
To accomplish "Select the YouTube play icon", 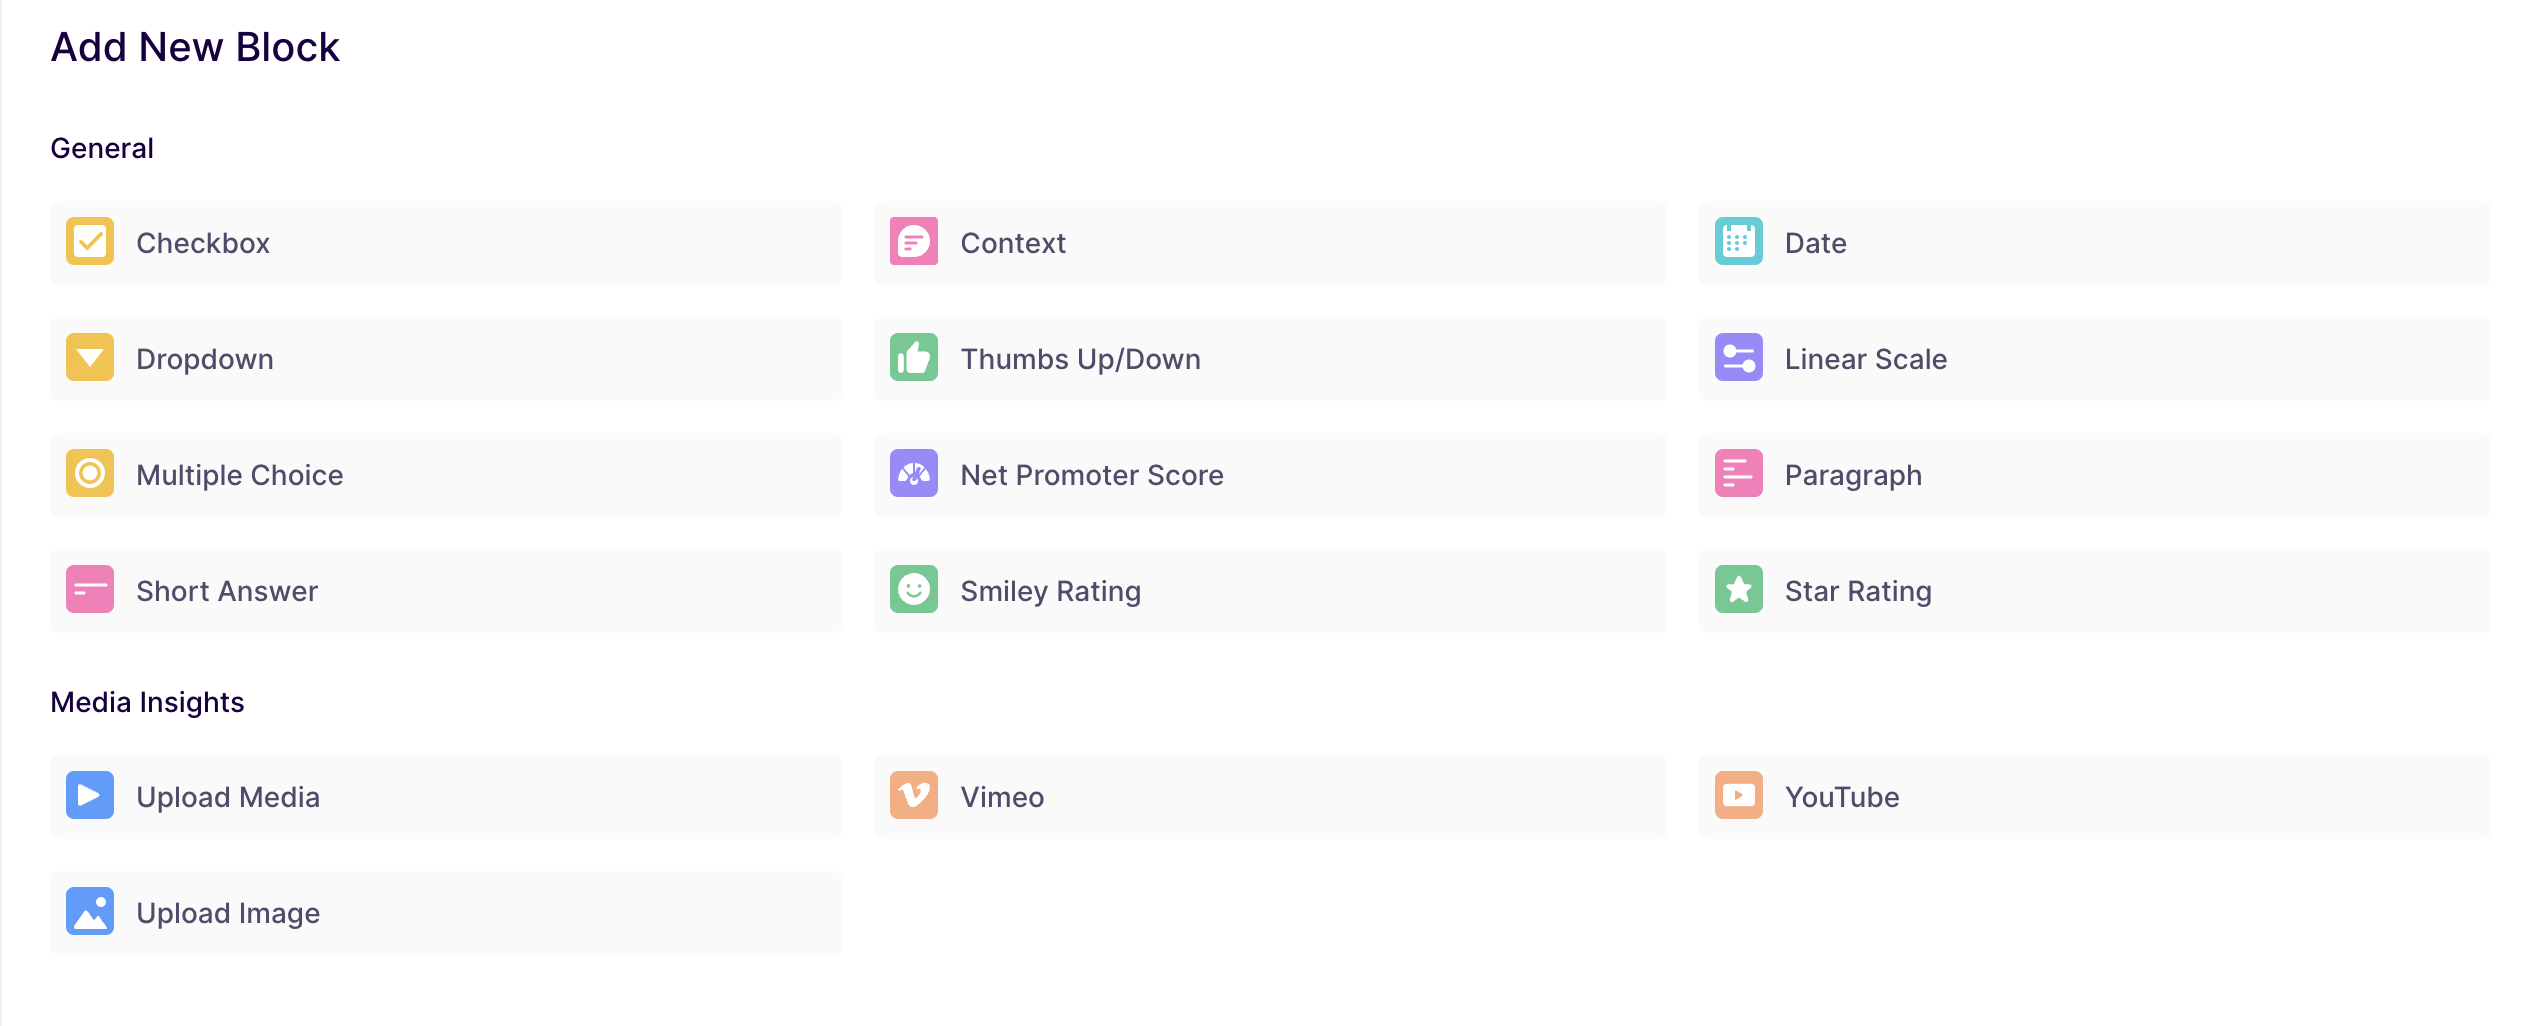I will coord(1738,796).
